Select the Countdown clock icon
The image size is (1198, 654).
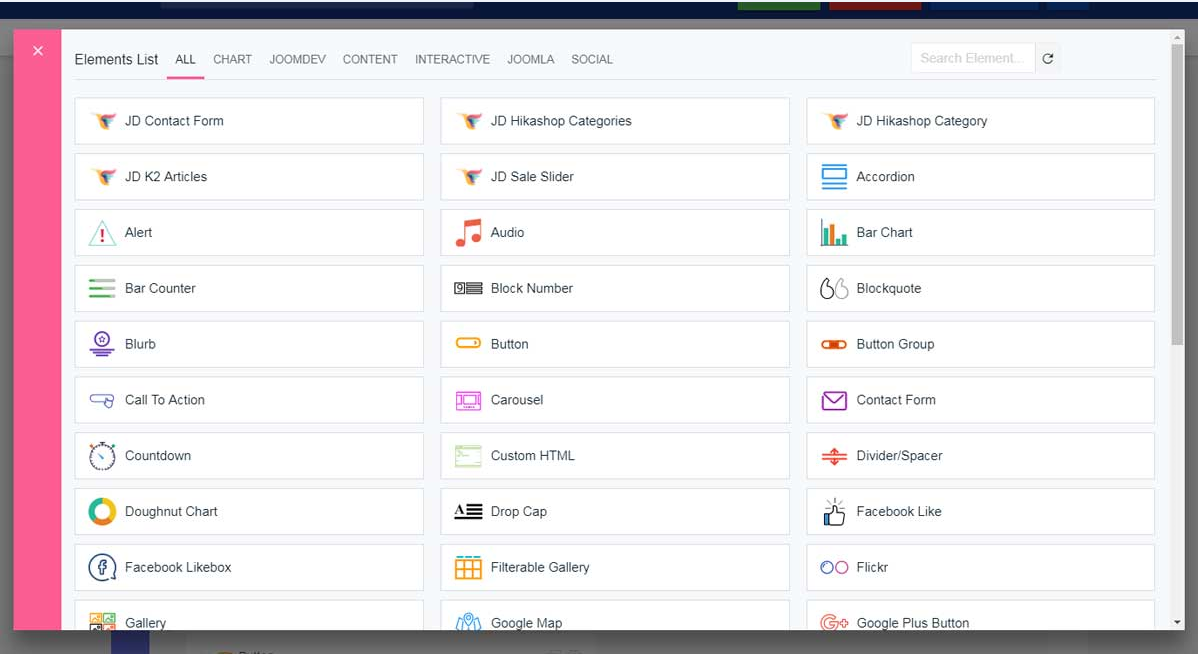tap(102, 455)
